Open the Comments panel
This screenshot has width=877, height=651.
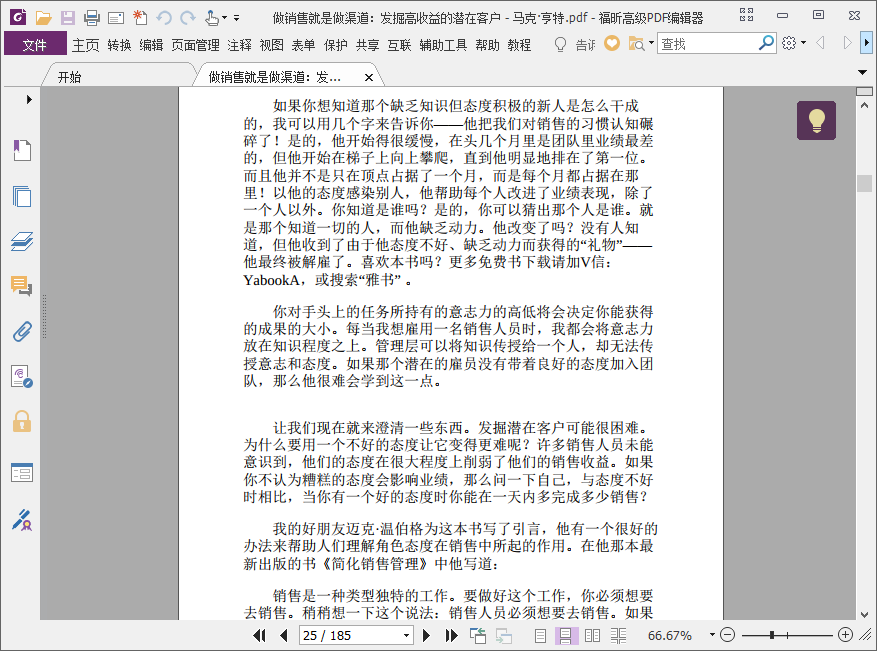click(x=22, y=286)
